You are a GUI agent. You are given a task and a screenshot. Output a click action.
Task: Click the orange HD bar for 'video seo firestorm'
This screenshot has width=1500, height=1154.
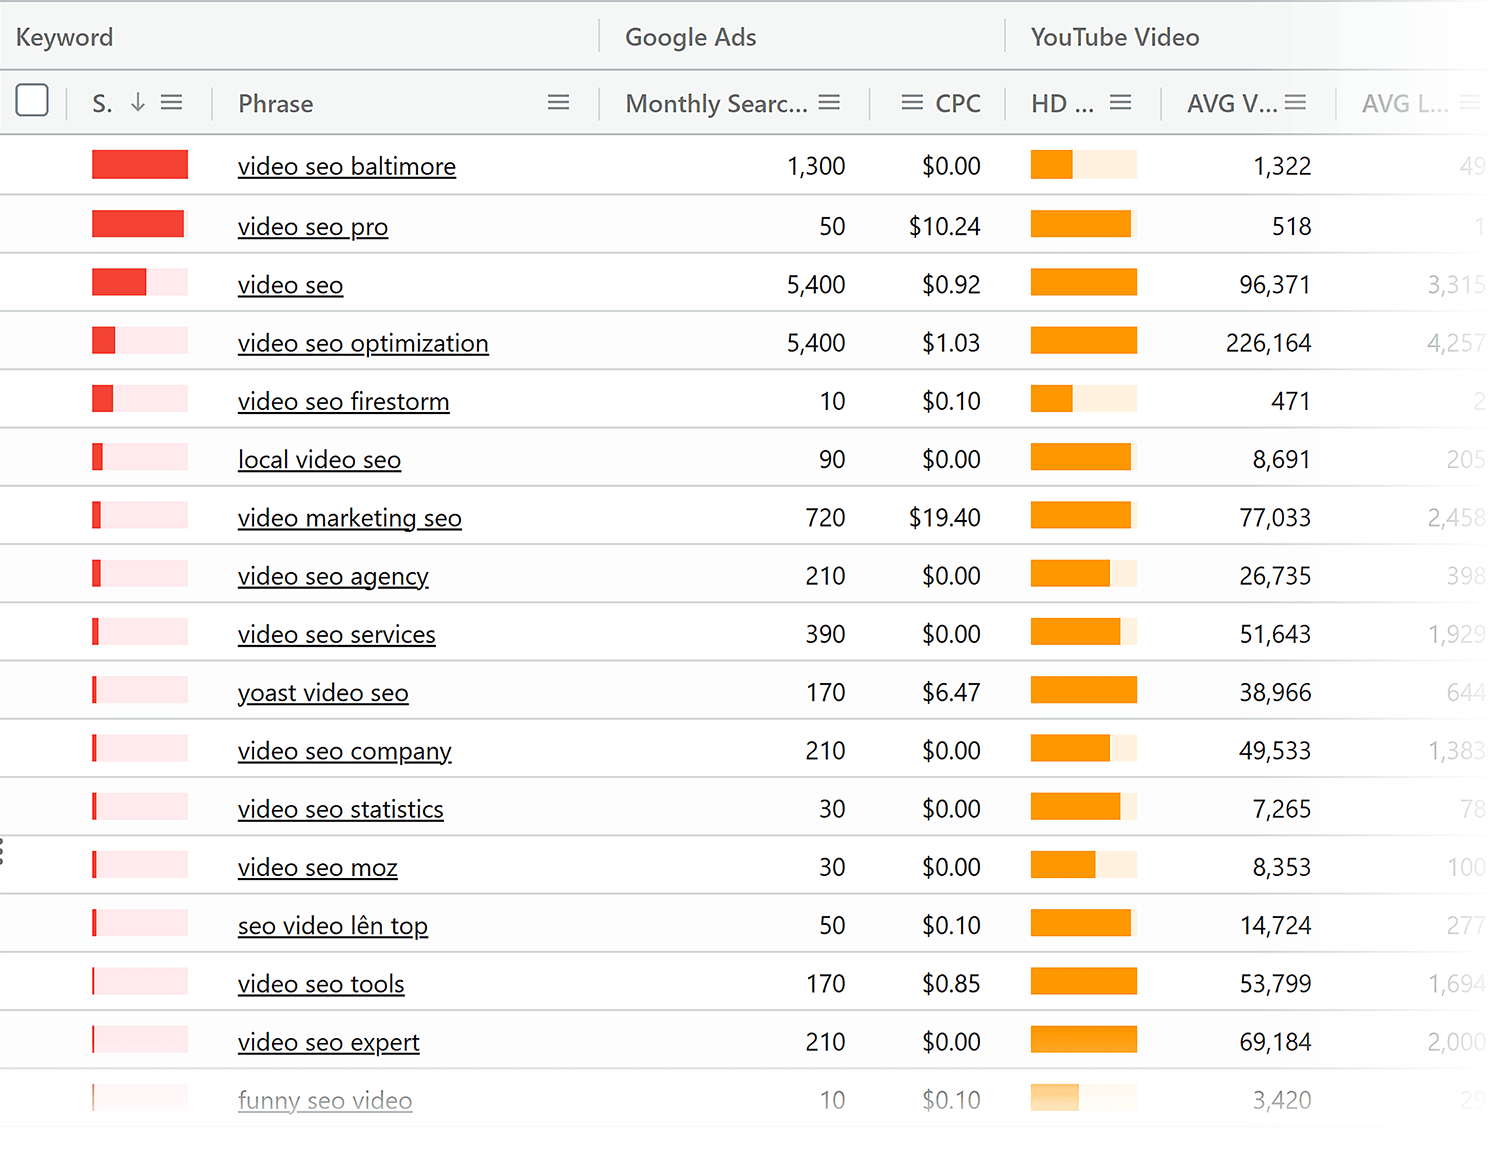[x=1084, y=399]
